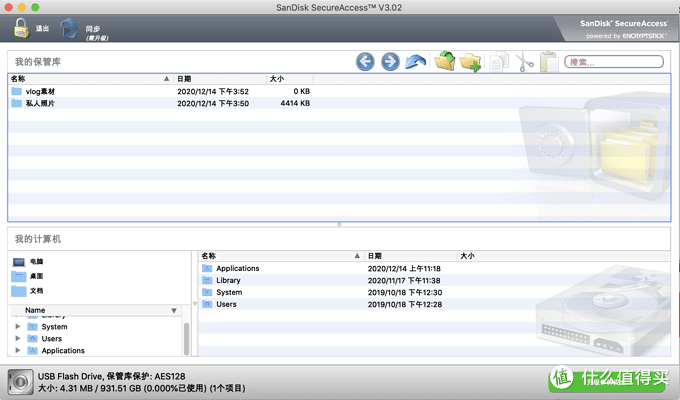This screenshot has height=400, width=680.
Task: Open 桌面 desktop shortcut in sidebar
Action: tap(28, 276)
